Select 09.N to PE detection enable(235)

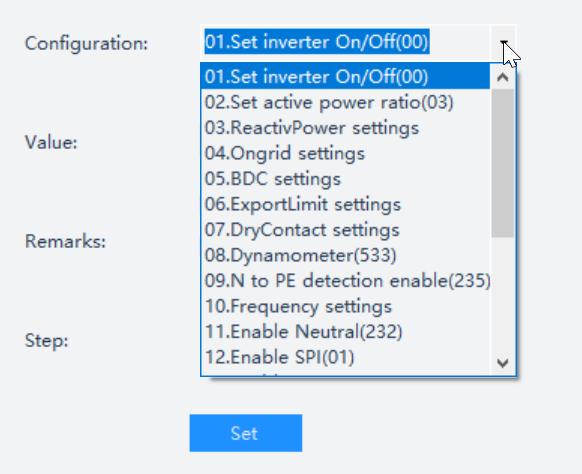[345, 281]
